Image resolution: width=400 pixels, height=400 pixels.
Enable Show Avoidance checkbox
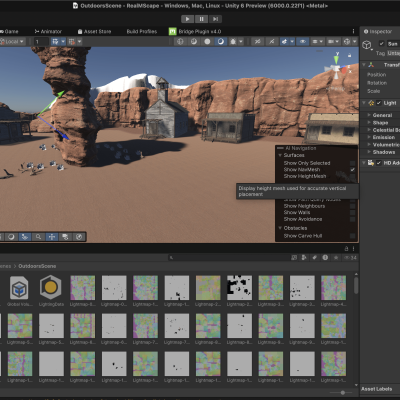tap(352, 219)
